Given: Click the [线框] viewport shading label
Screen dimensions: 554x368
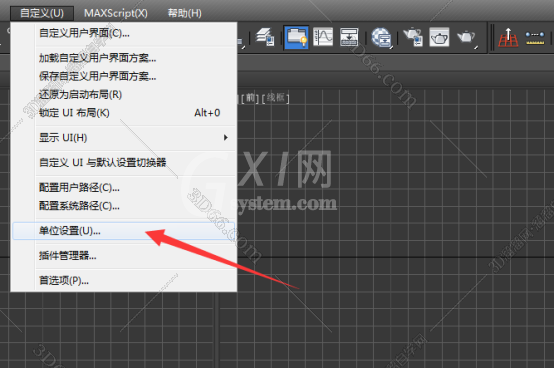Looking at the screenshot, I should click(x=276, y=98).
